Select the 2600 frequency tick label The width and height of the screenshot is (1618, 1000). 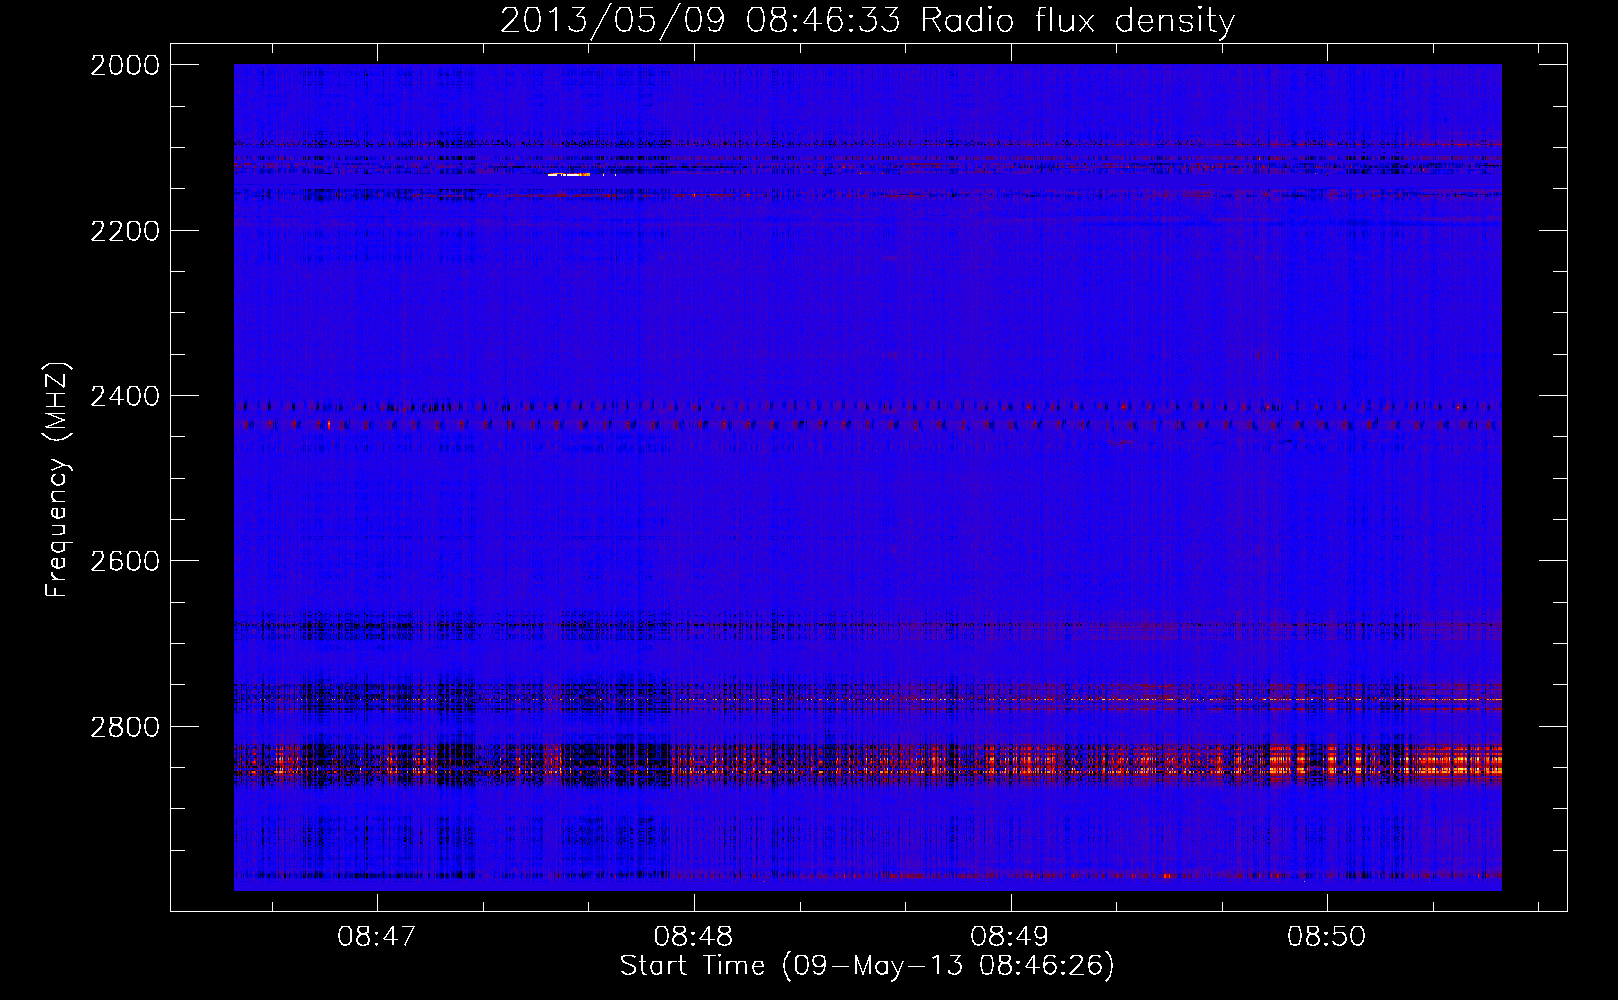pos(125,561)
